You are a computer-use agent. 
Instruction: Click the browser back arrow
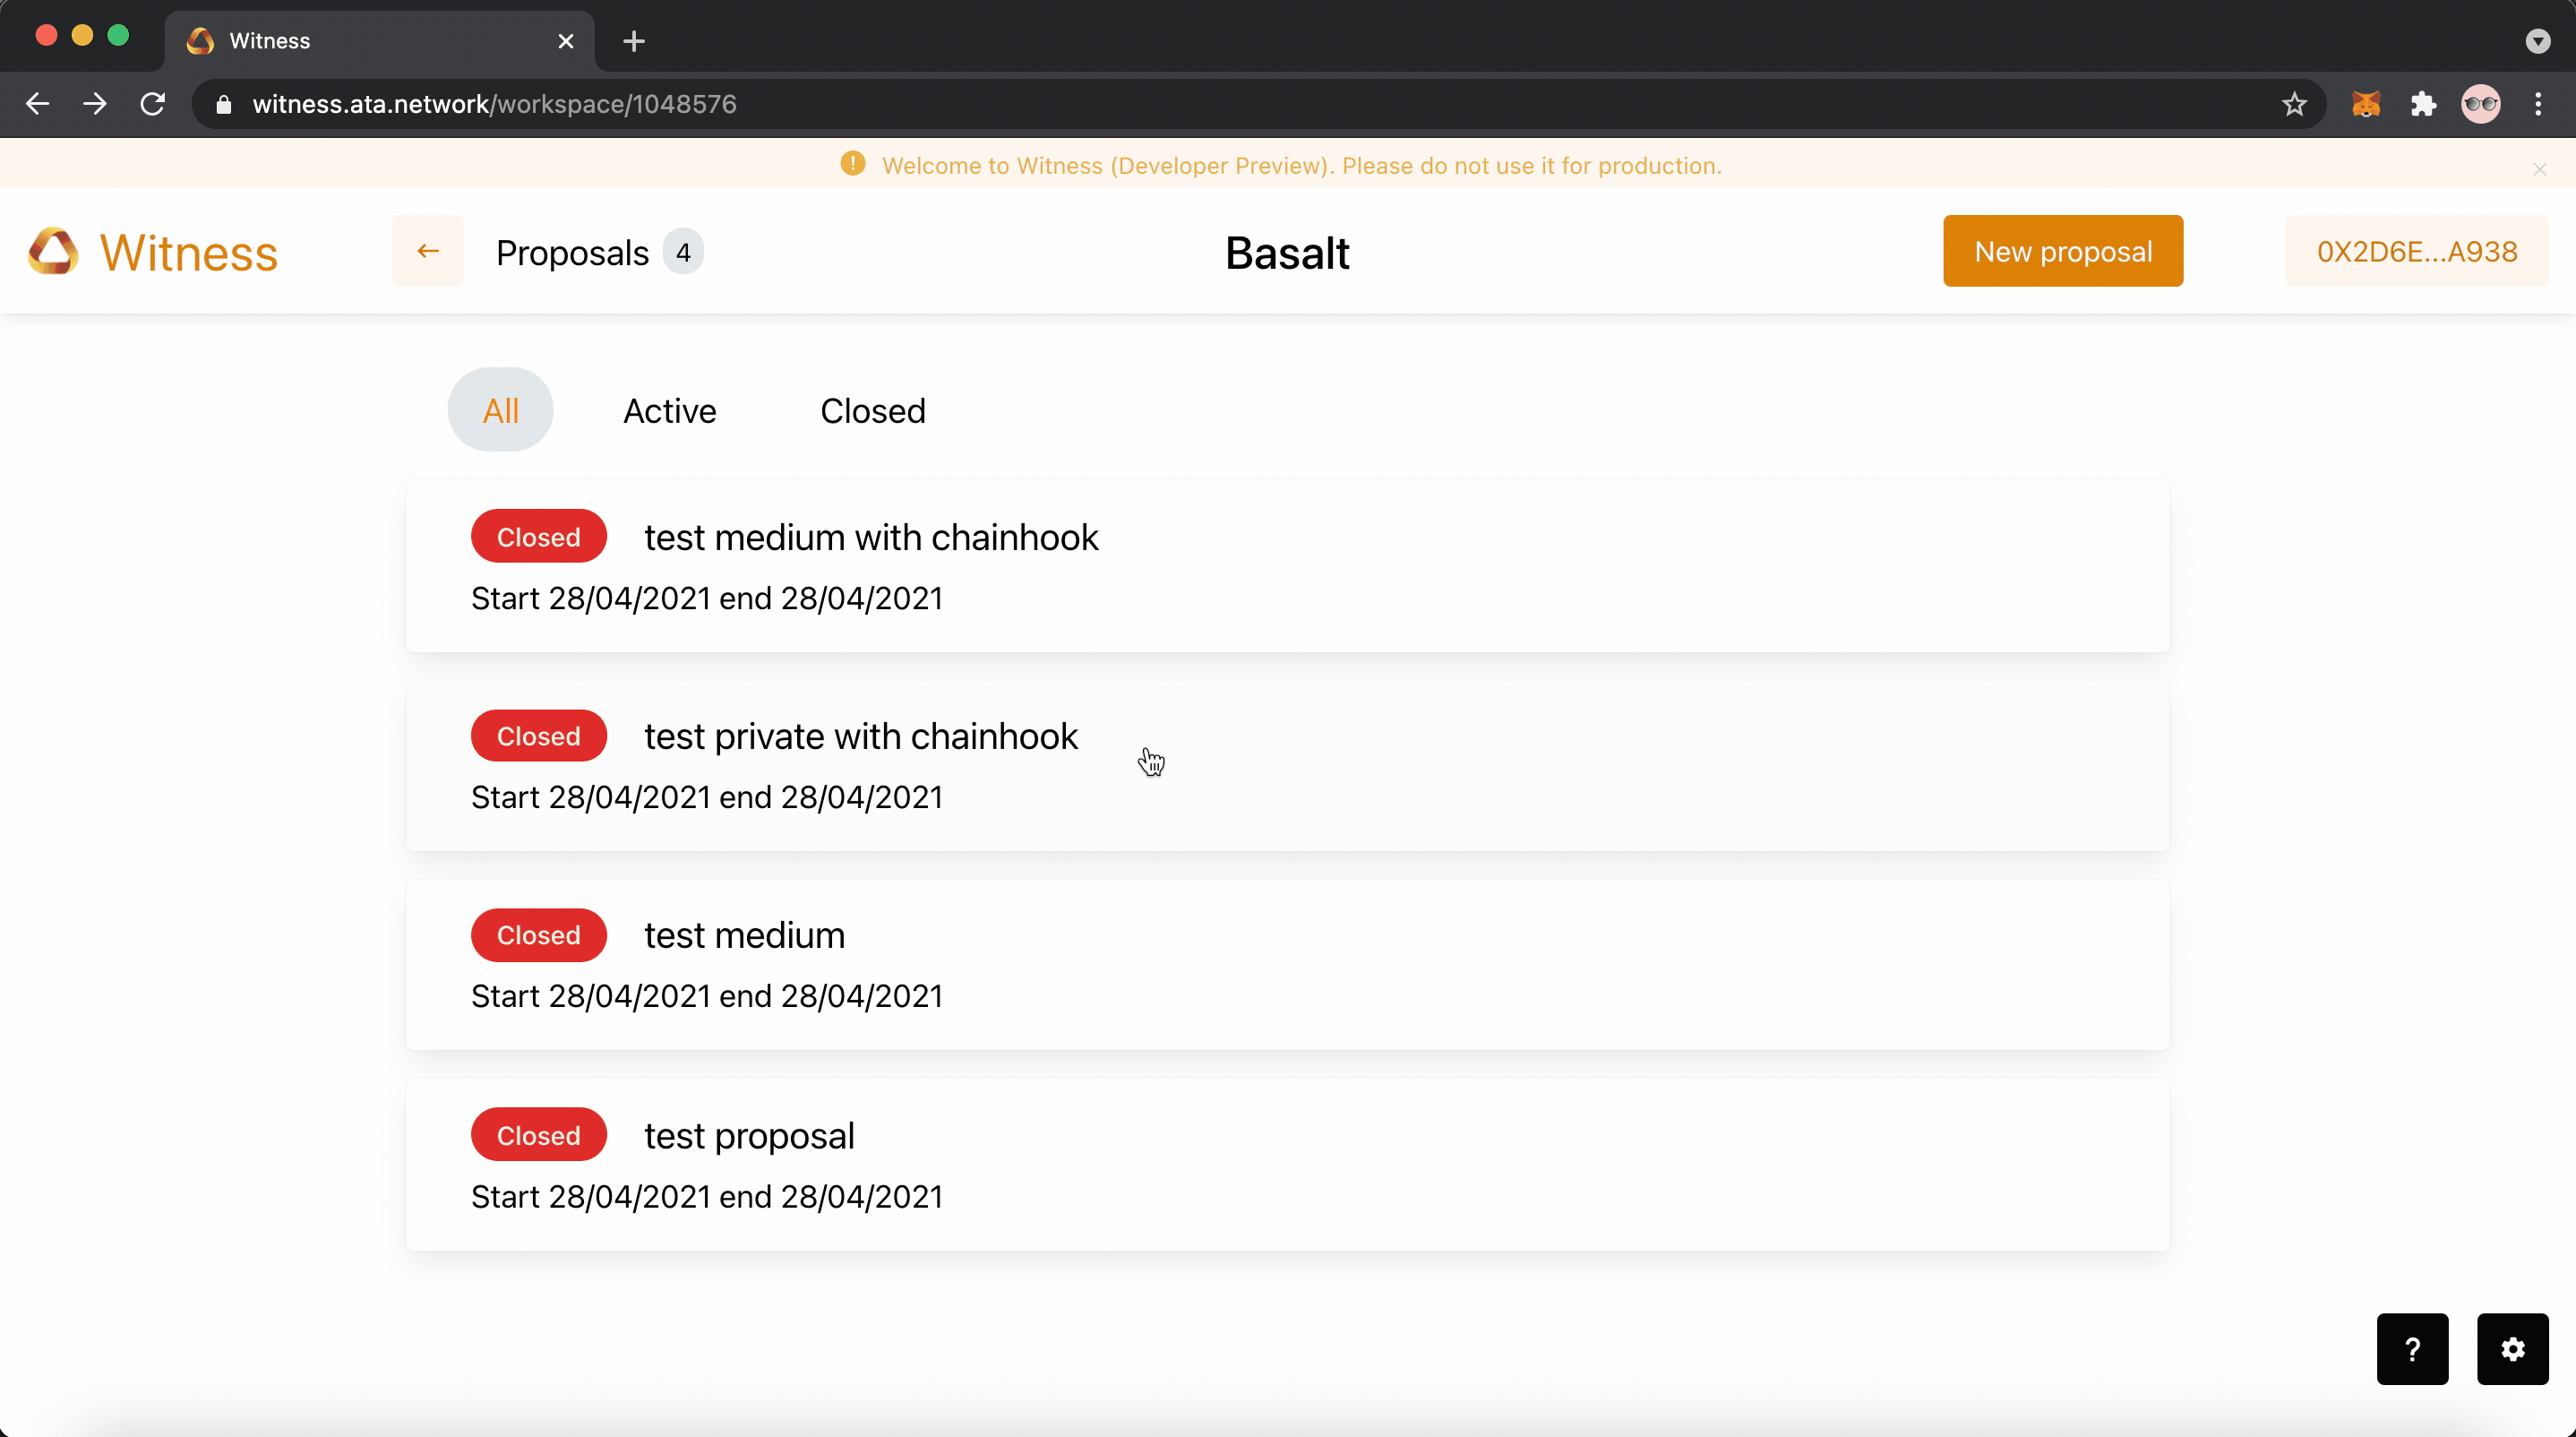tap(37, 104)
